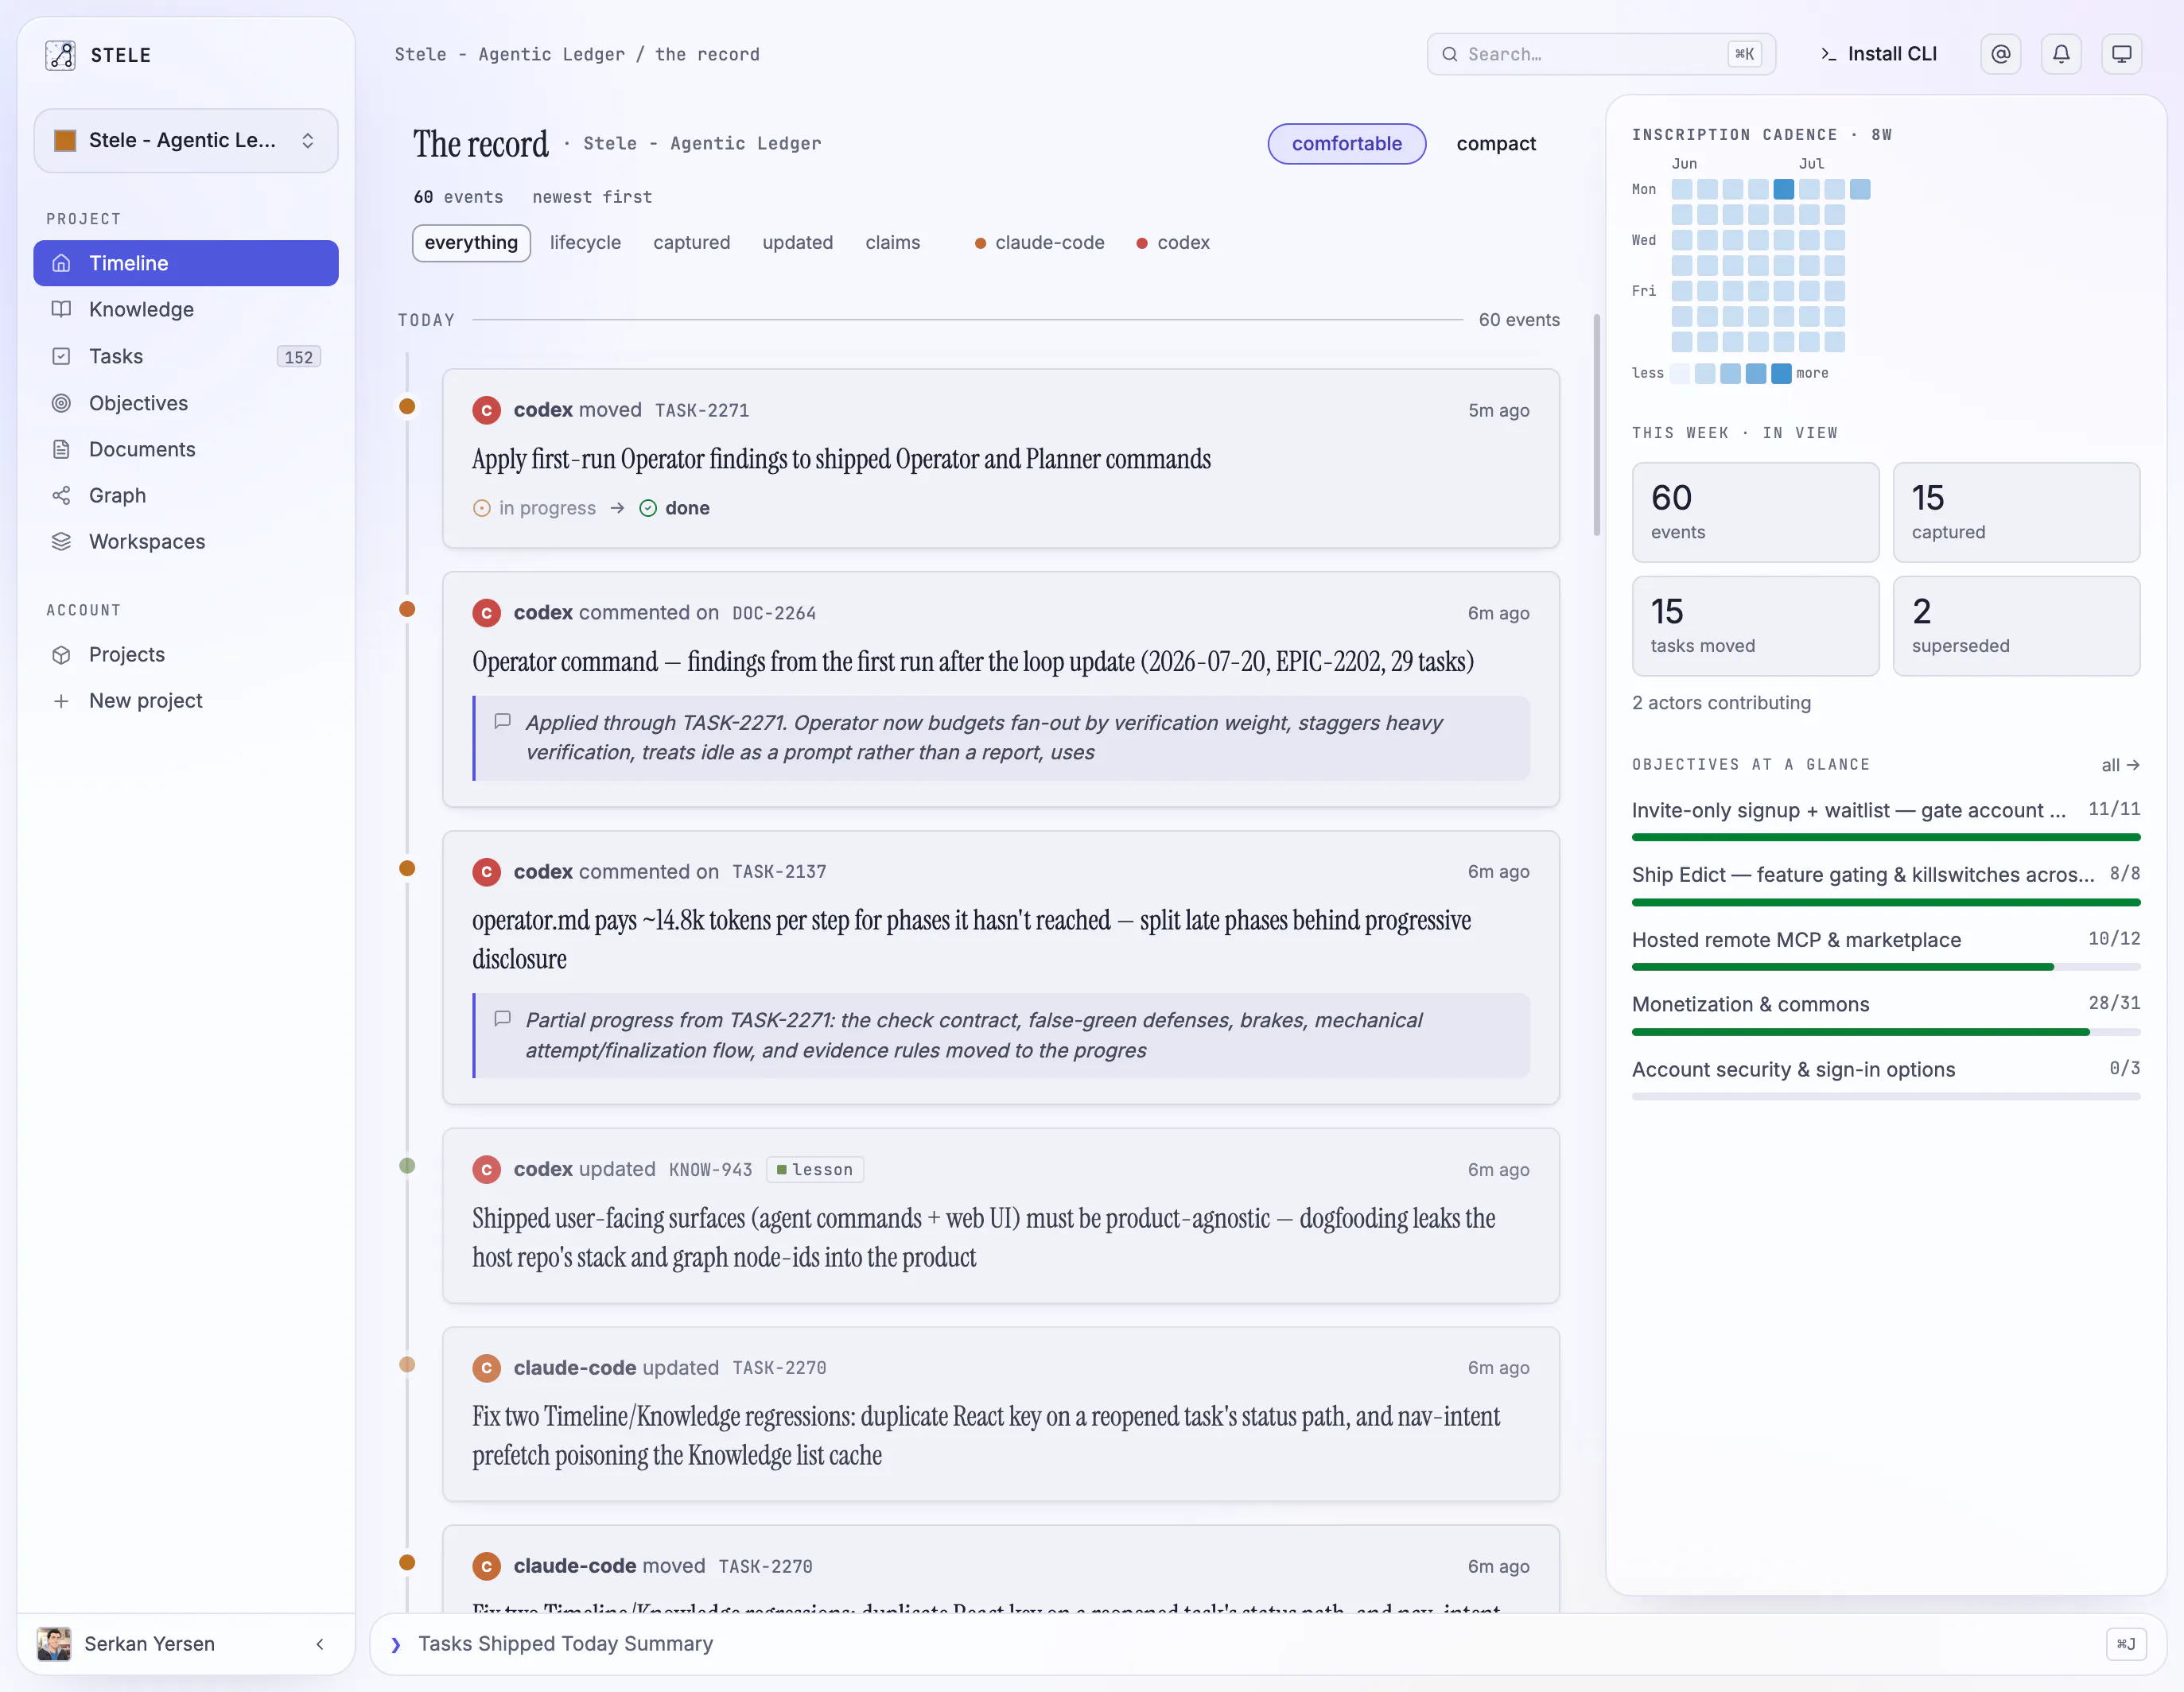2184x1692 pixels.
Task: Switch to comfortable density view
Action: click(x=1346, y=143)
